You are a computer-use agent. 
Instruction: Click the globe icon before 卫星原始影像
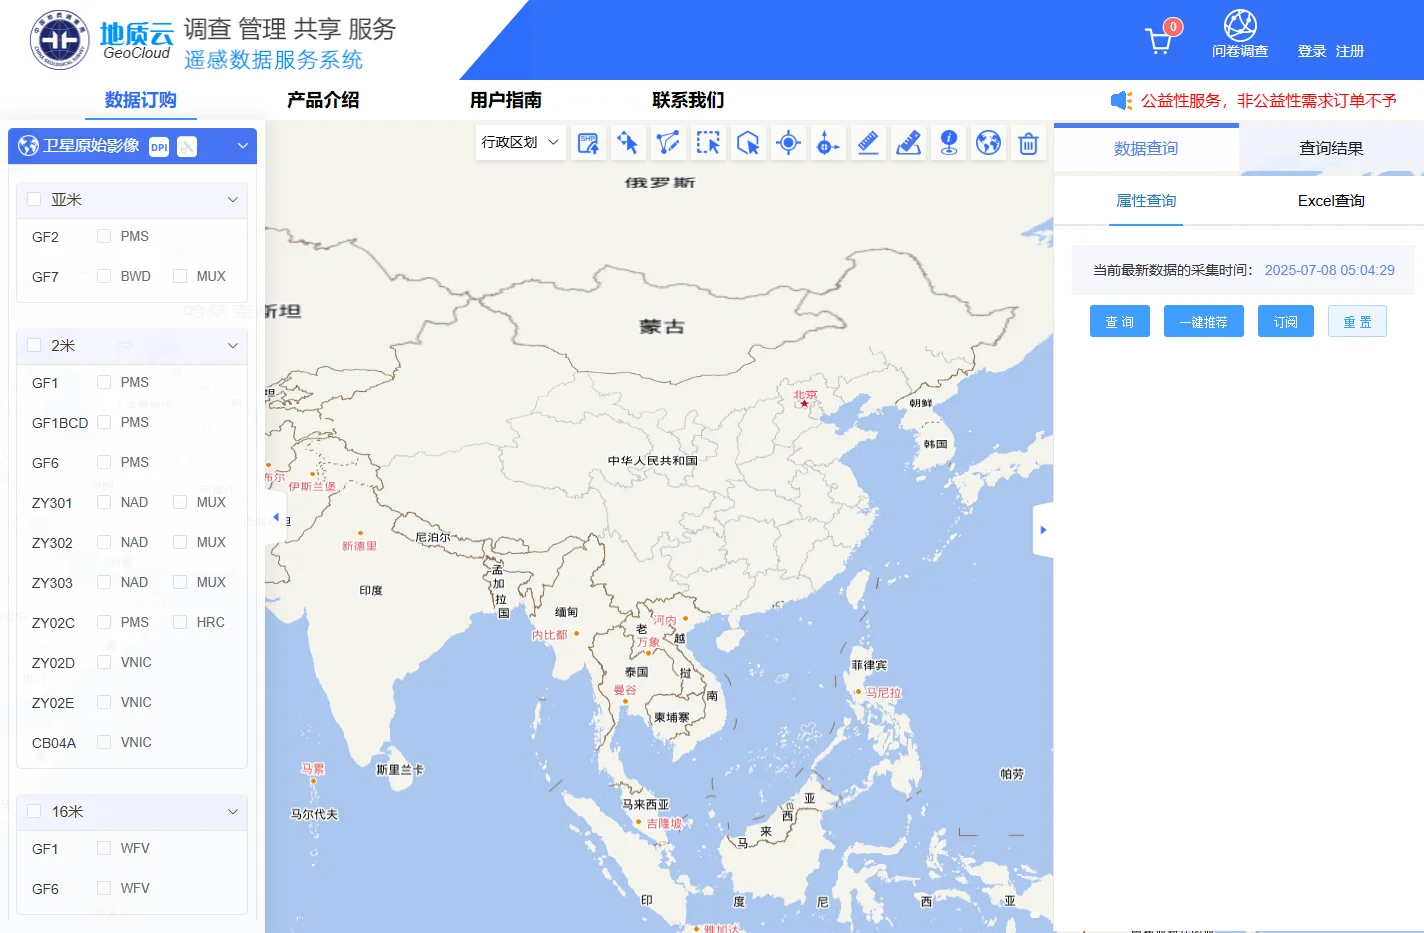(28, 146)
